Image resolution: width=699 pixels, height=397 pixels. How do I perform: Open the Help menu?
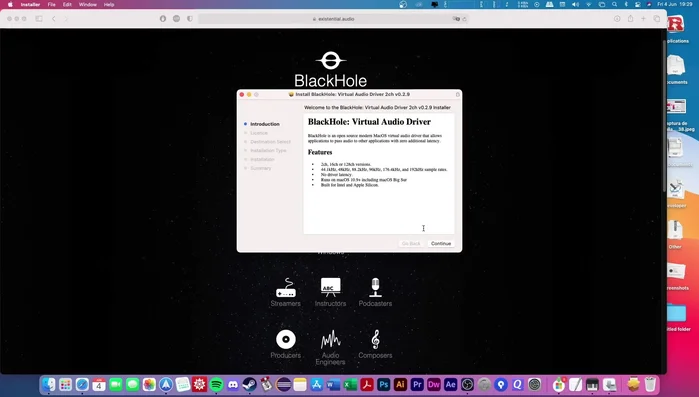coord(109,4)
